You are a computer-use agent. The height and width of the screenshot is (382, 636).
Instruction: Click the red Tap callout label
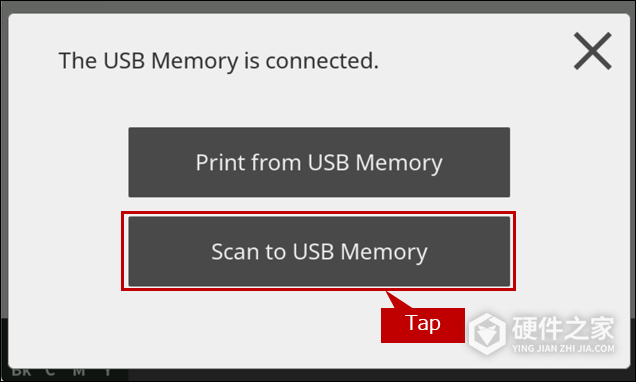tap(423, 325)
